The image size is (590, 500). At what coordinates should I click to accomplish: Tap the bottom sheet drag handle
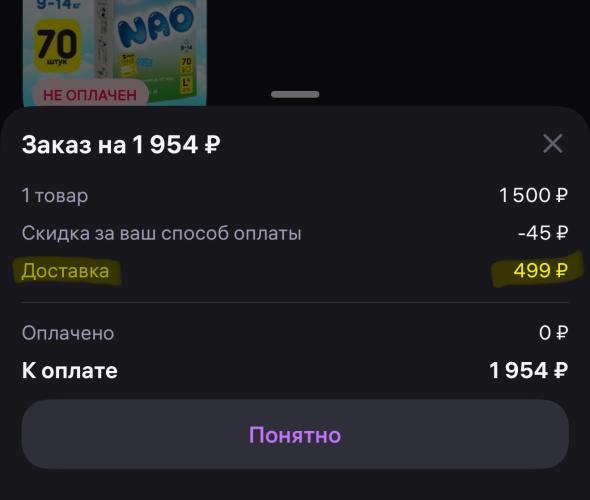pyautogui.click(x=295, y=94)
